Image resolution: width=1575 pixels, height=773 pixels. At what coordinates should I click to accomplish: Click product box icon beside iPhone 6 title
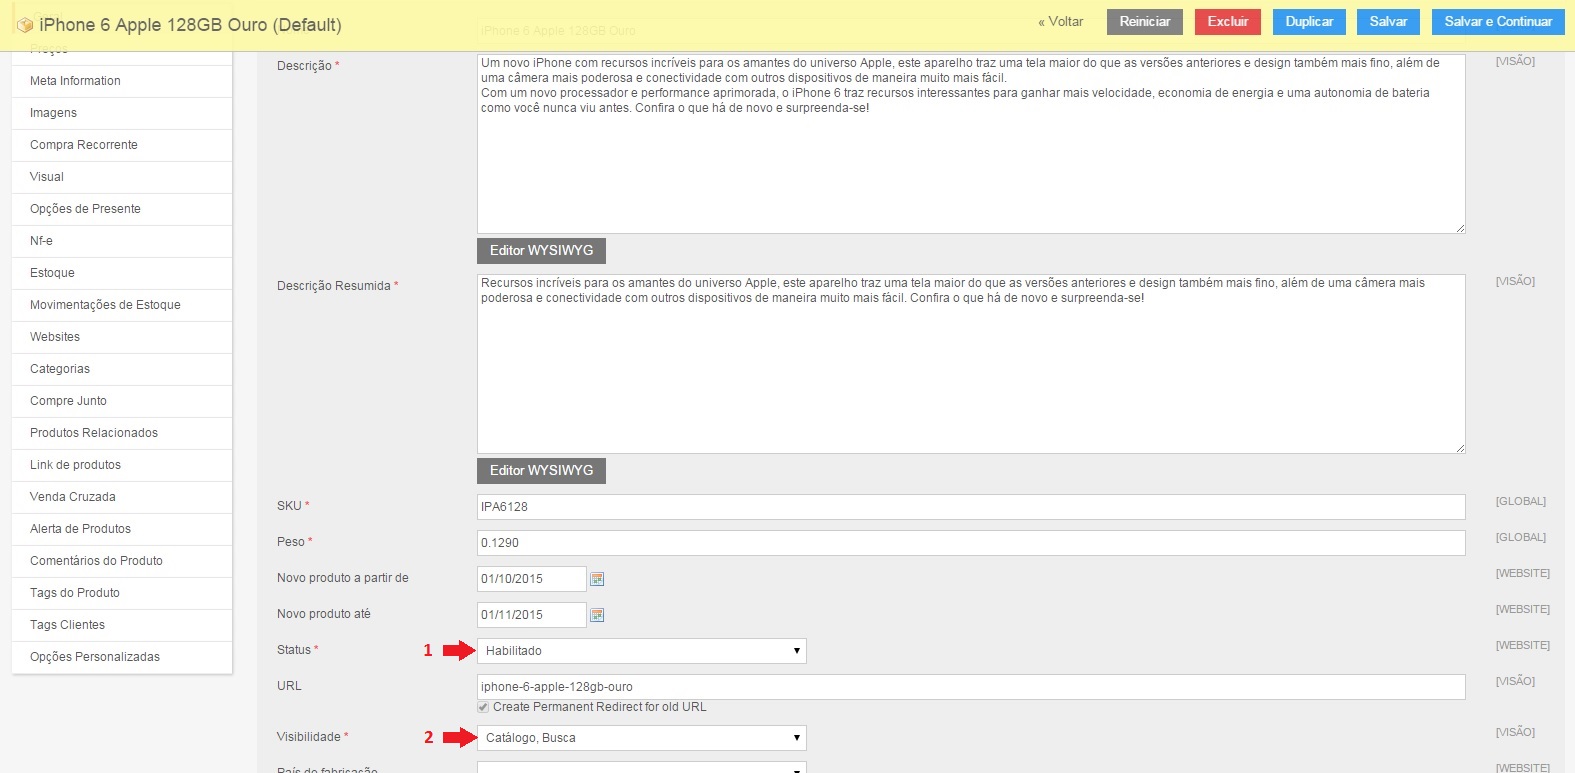[x=25, y=24]
